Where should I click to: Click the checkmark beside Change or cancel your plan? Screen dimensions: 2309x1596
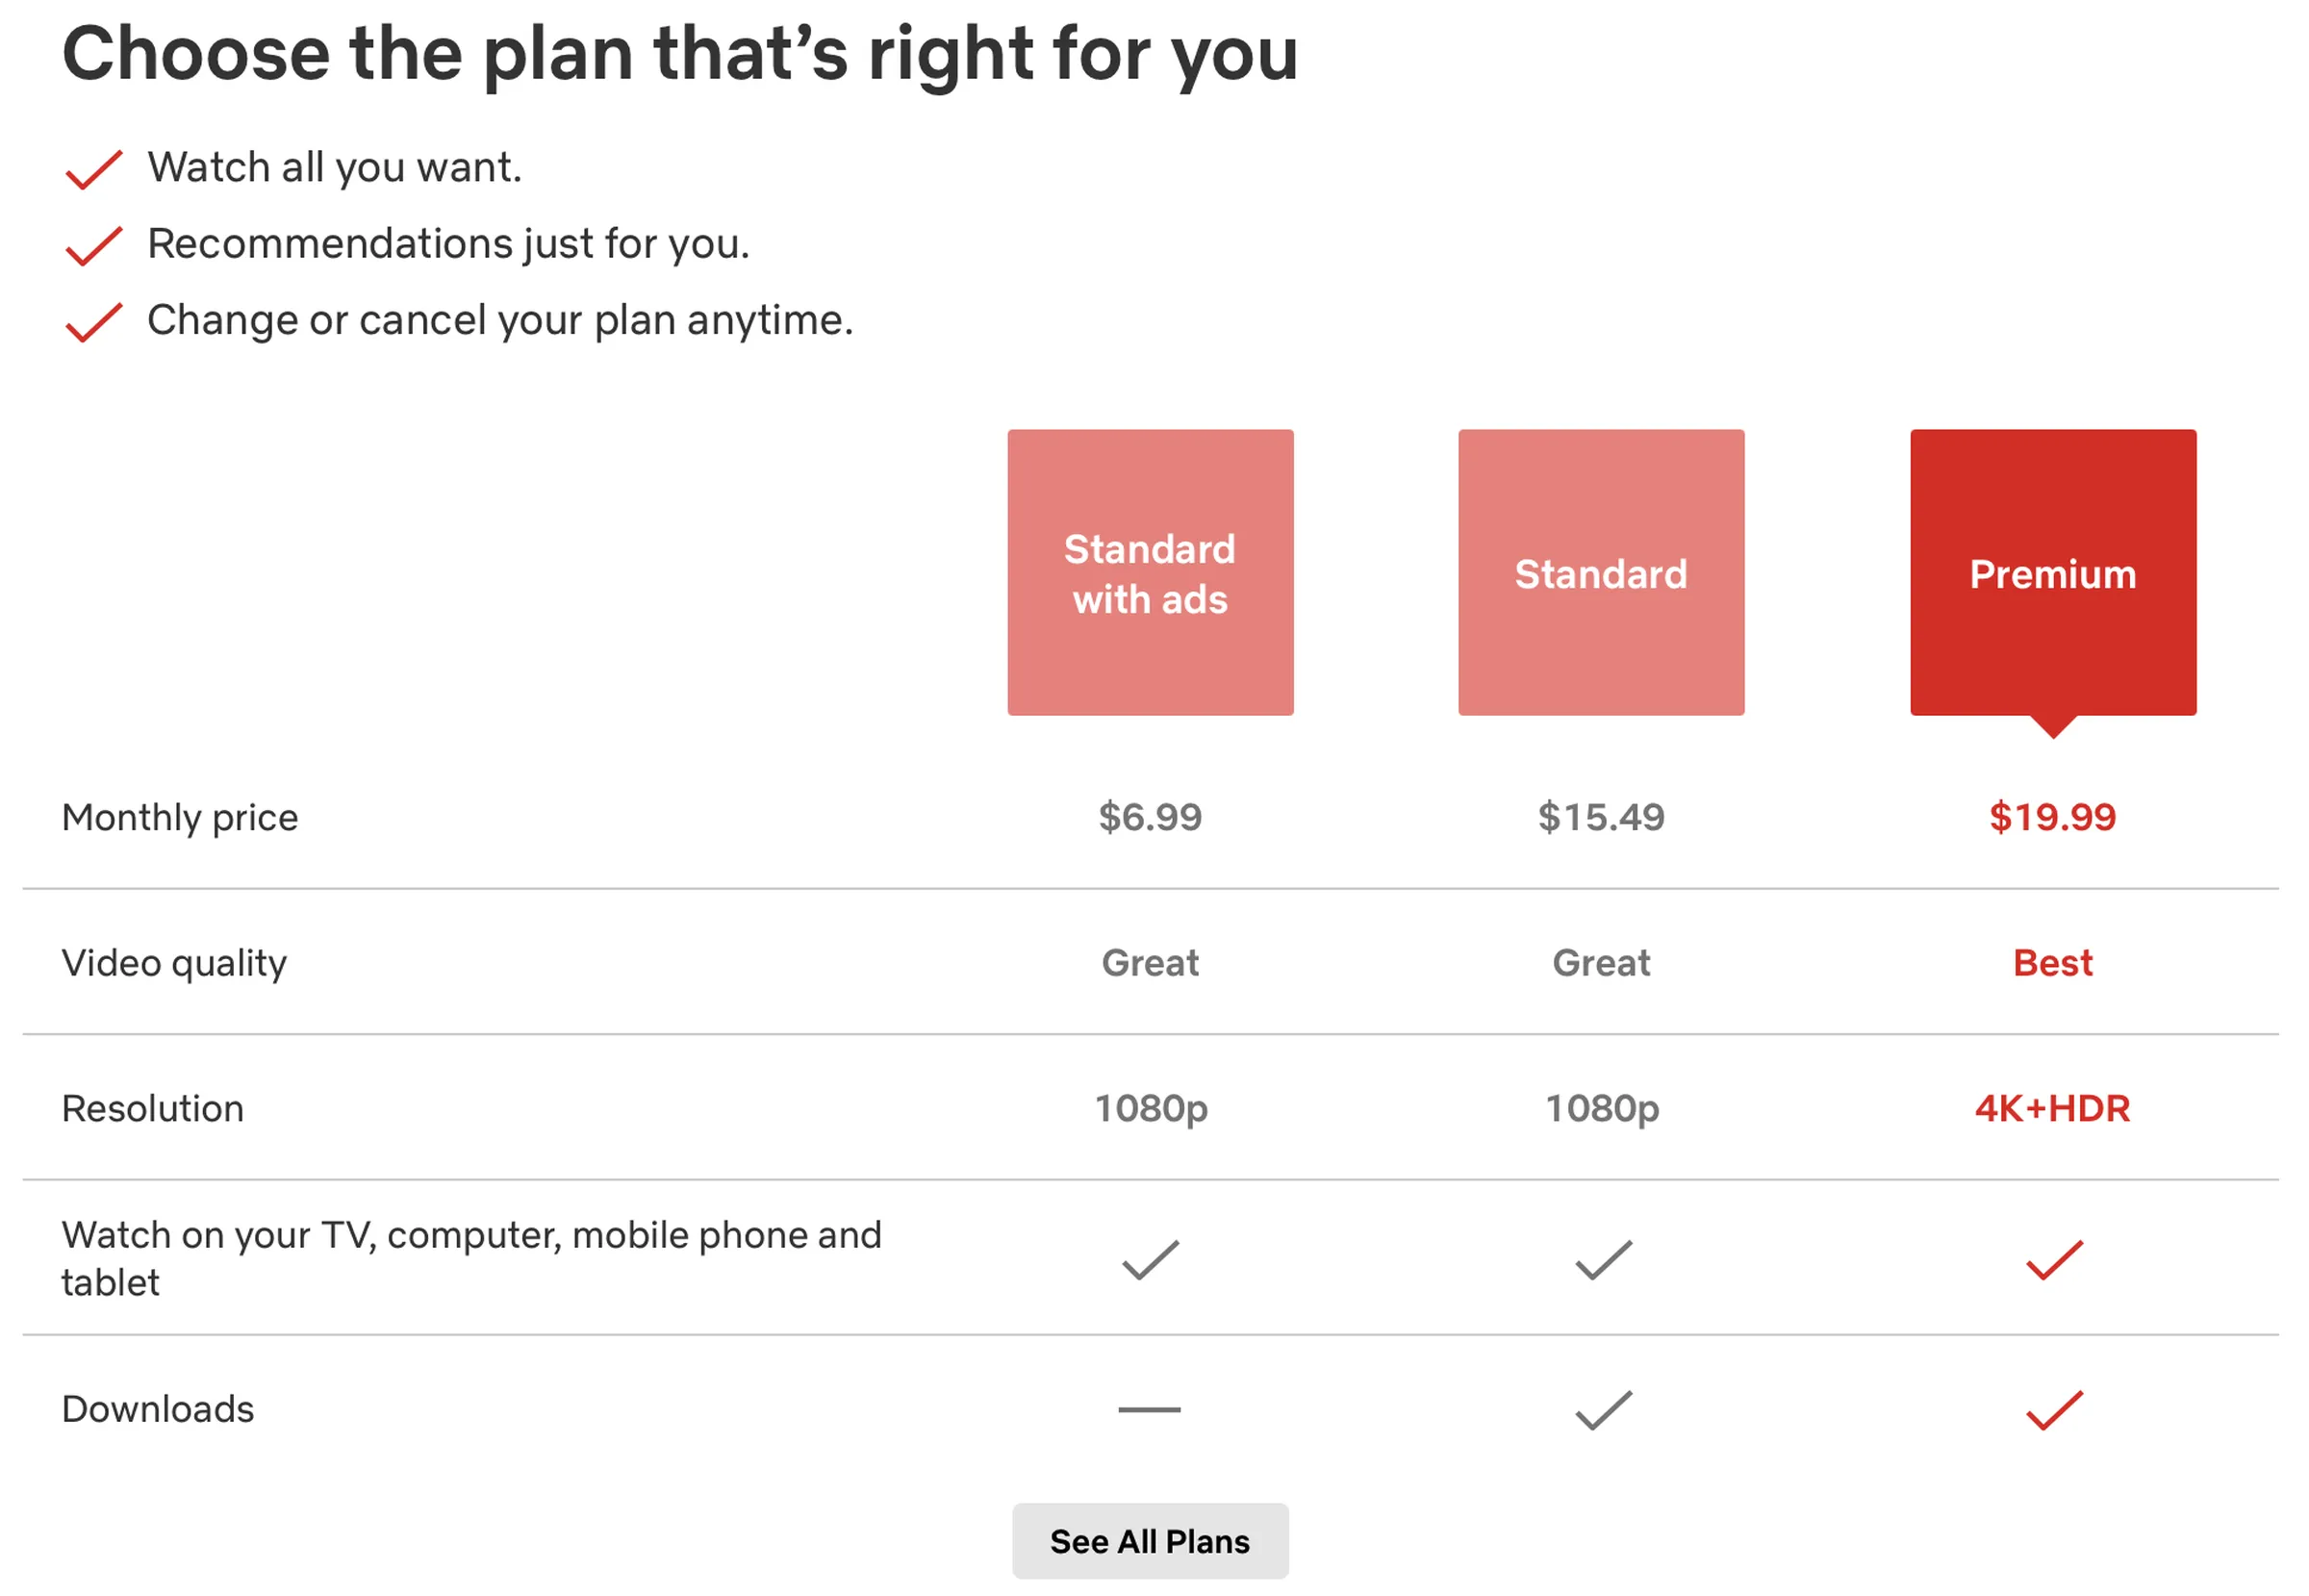94,322
